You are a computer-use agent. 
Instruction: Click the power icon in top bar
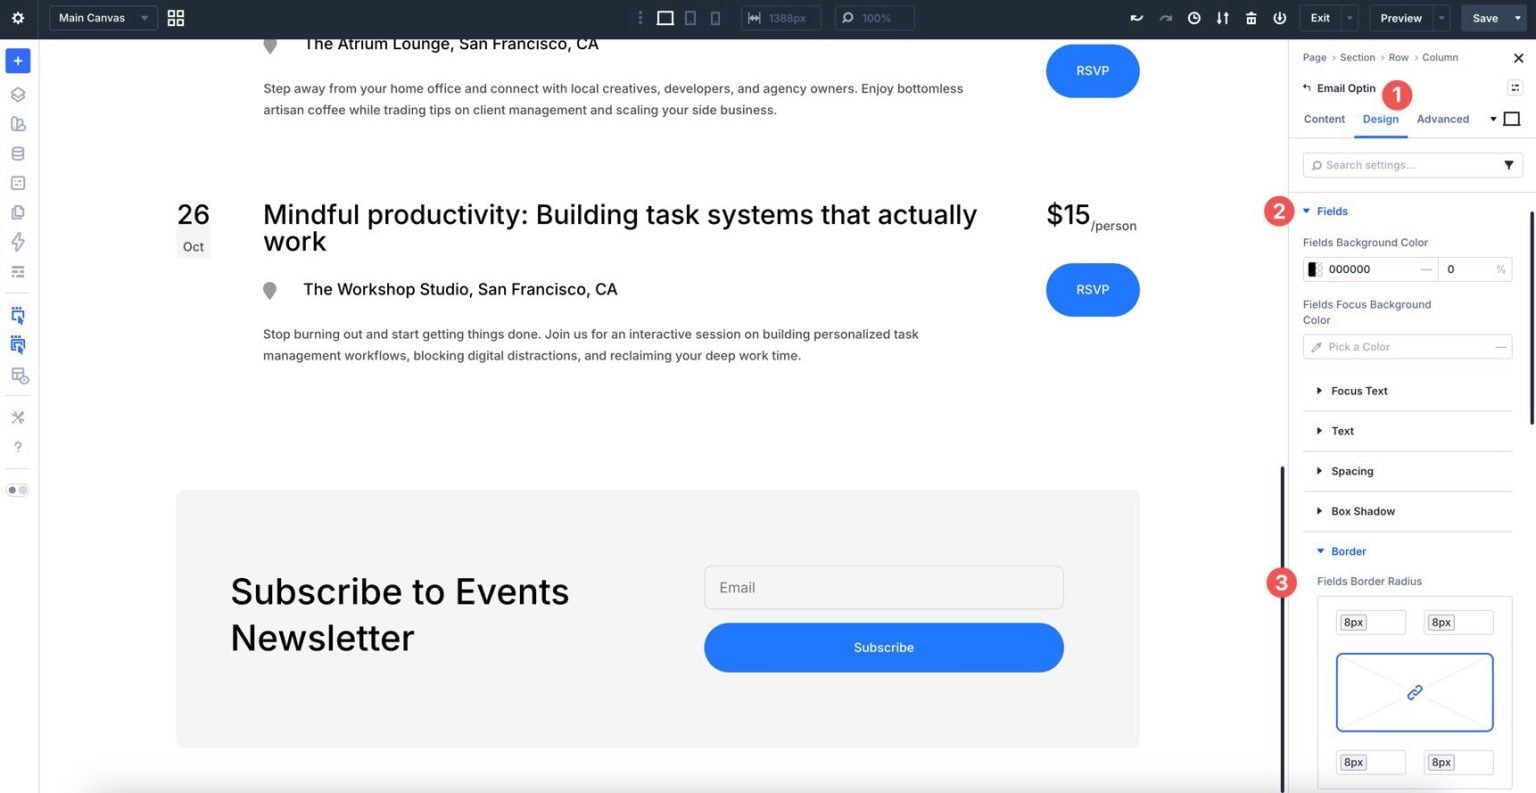tap(1279, 18)
